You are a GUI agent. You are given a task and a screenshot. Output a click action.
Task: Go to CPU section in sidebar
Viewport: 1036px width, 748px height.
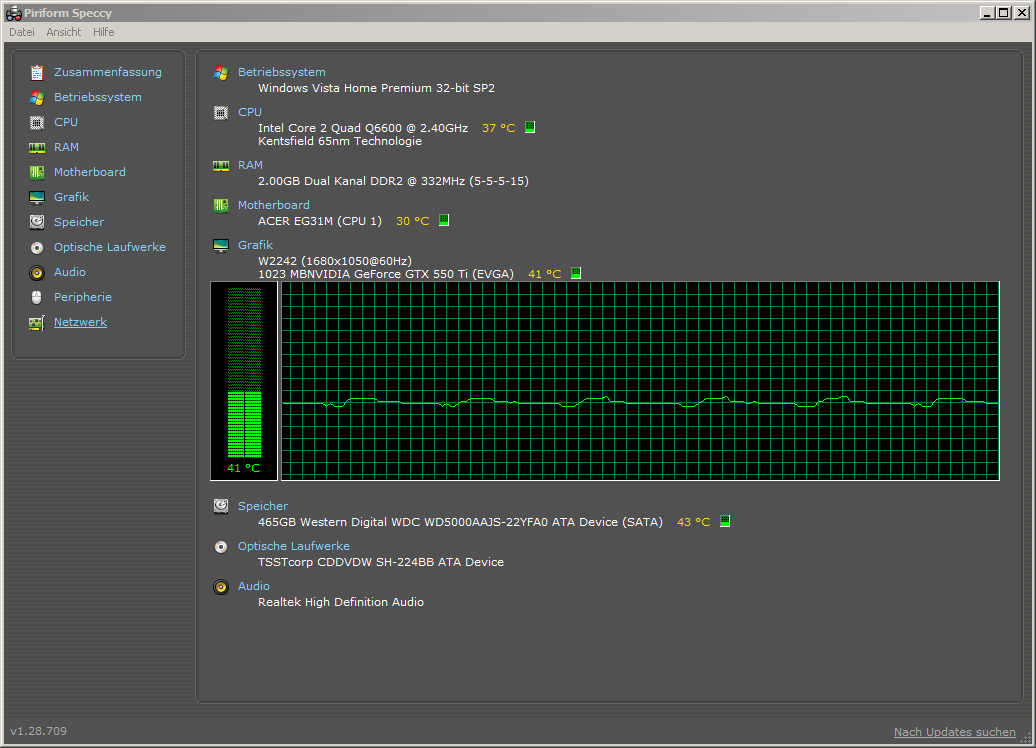coord(66,122)
